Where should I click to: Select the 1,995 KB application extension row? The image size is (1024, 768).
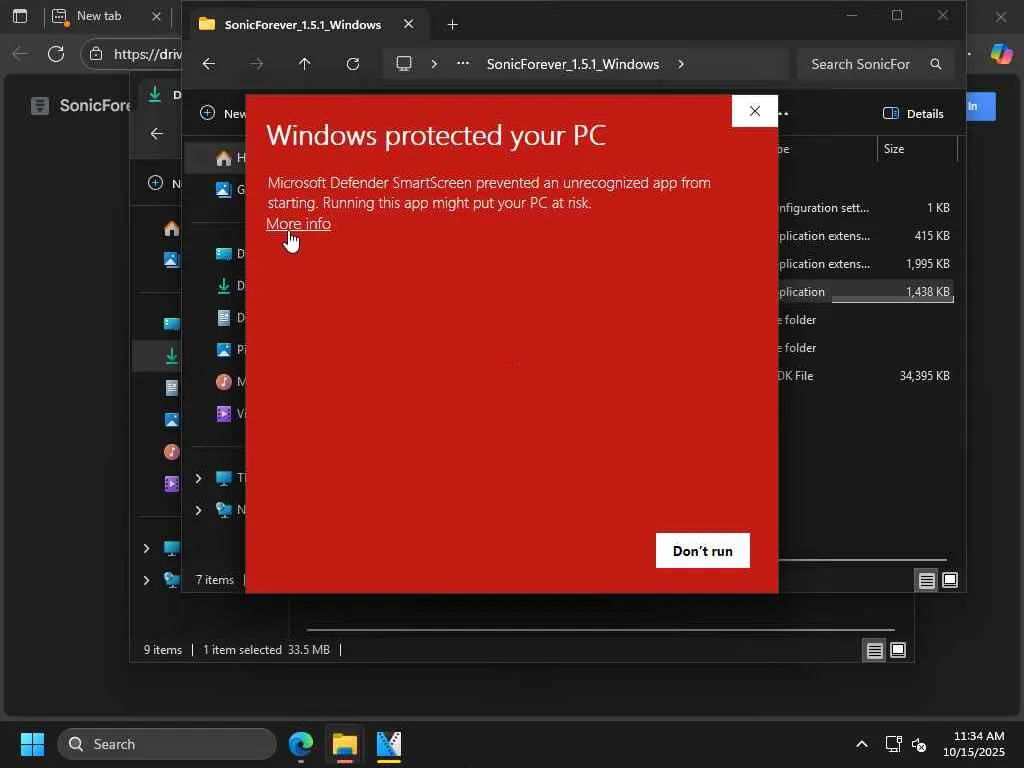pyautogui.click(x=864, y=264)
